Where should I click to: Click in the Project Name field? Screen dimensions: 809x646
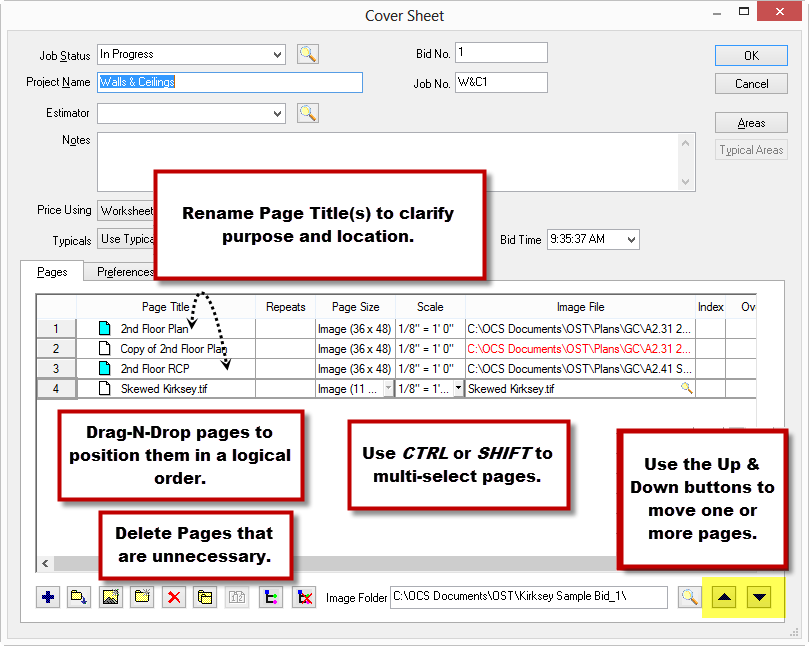point(230,83)
